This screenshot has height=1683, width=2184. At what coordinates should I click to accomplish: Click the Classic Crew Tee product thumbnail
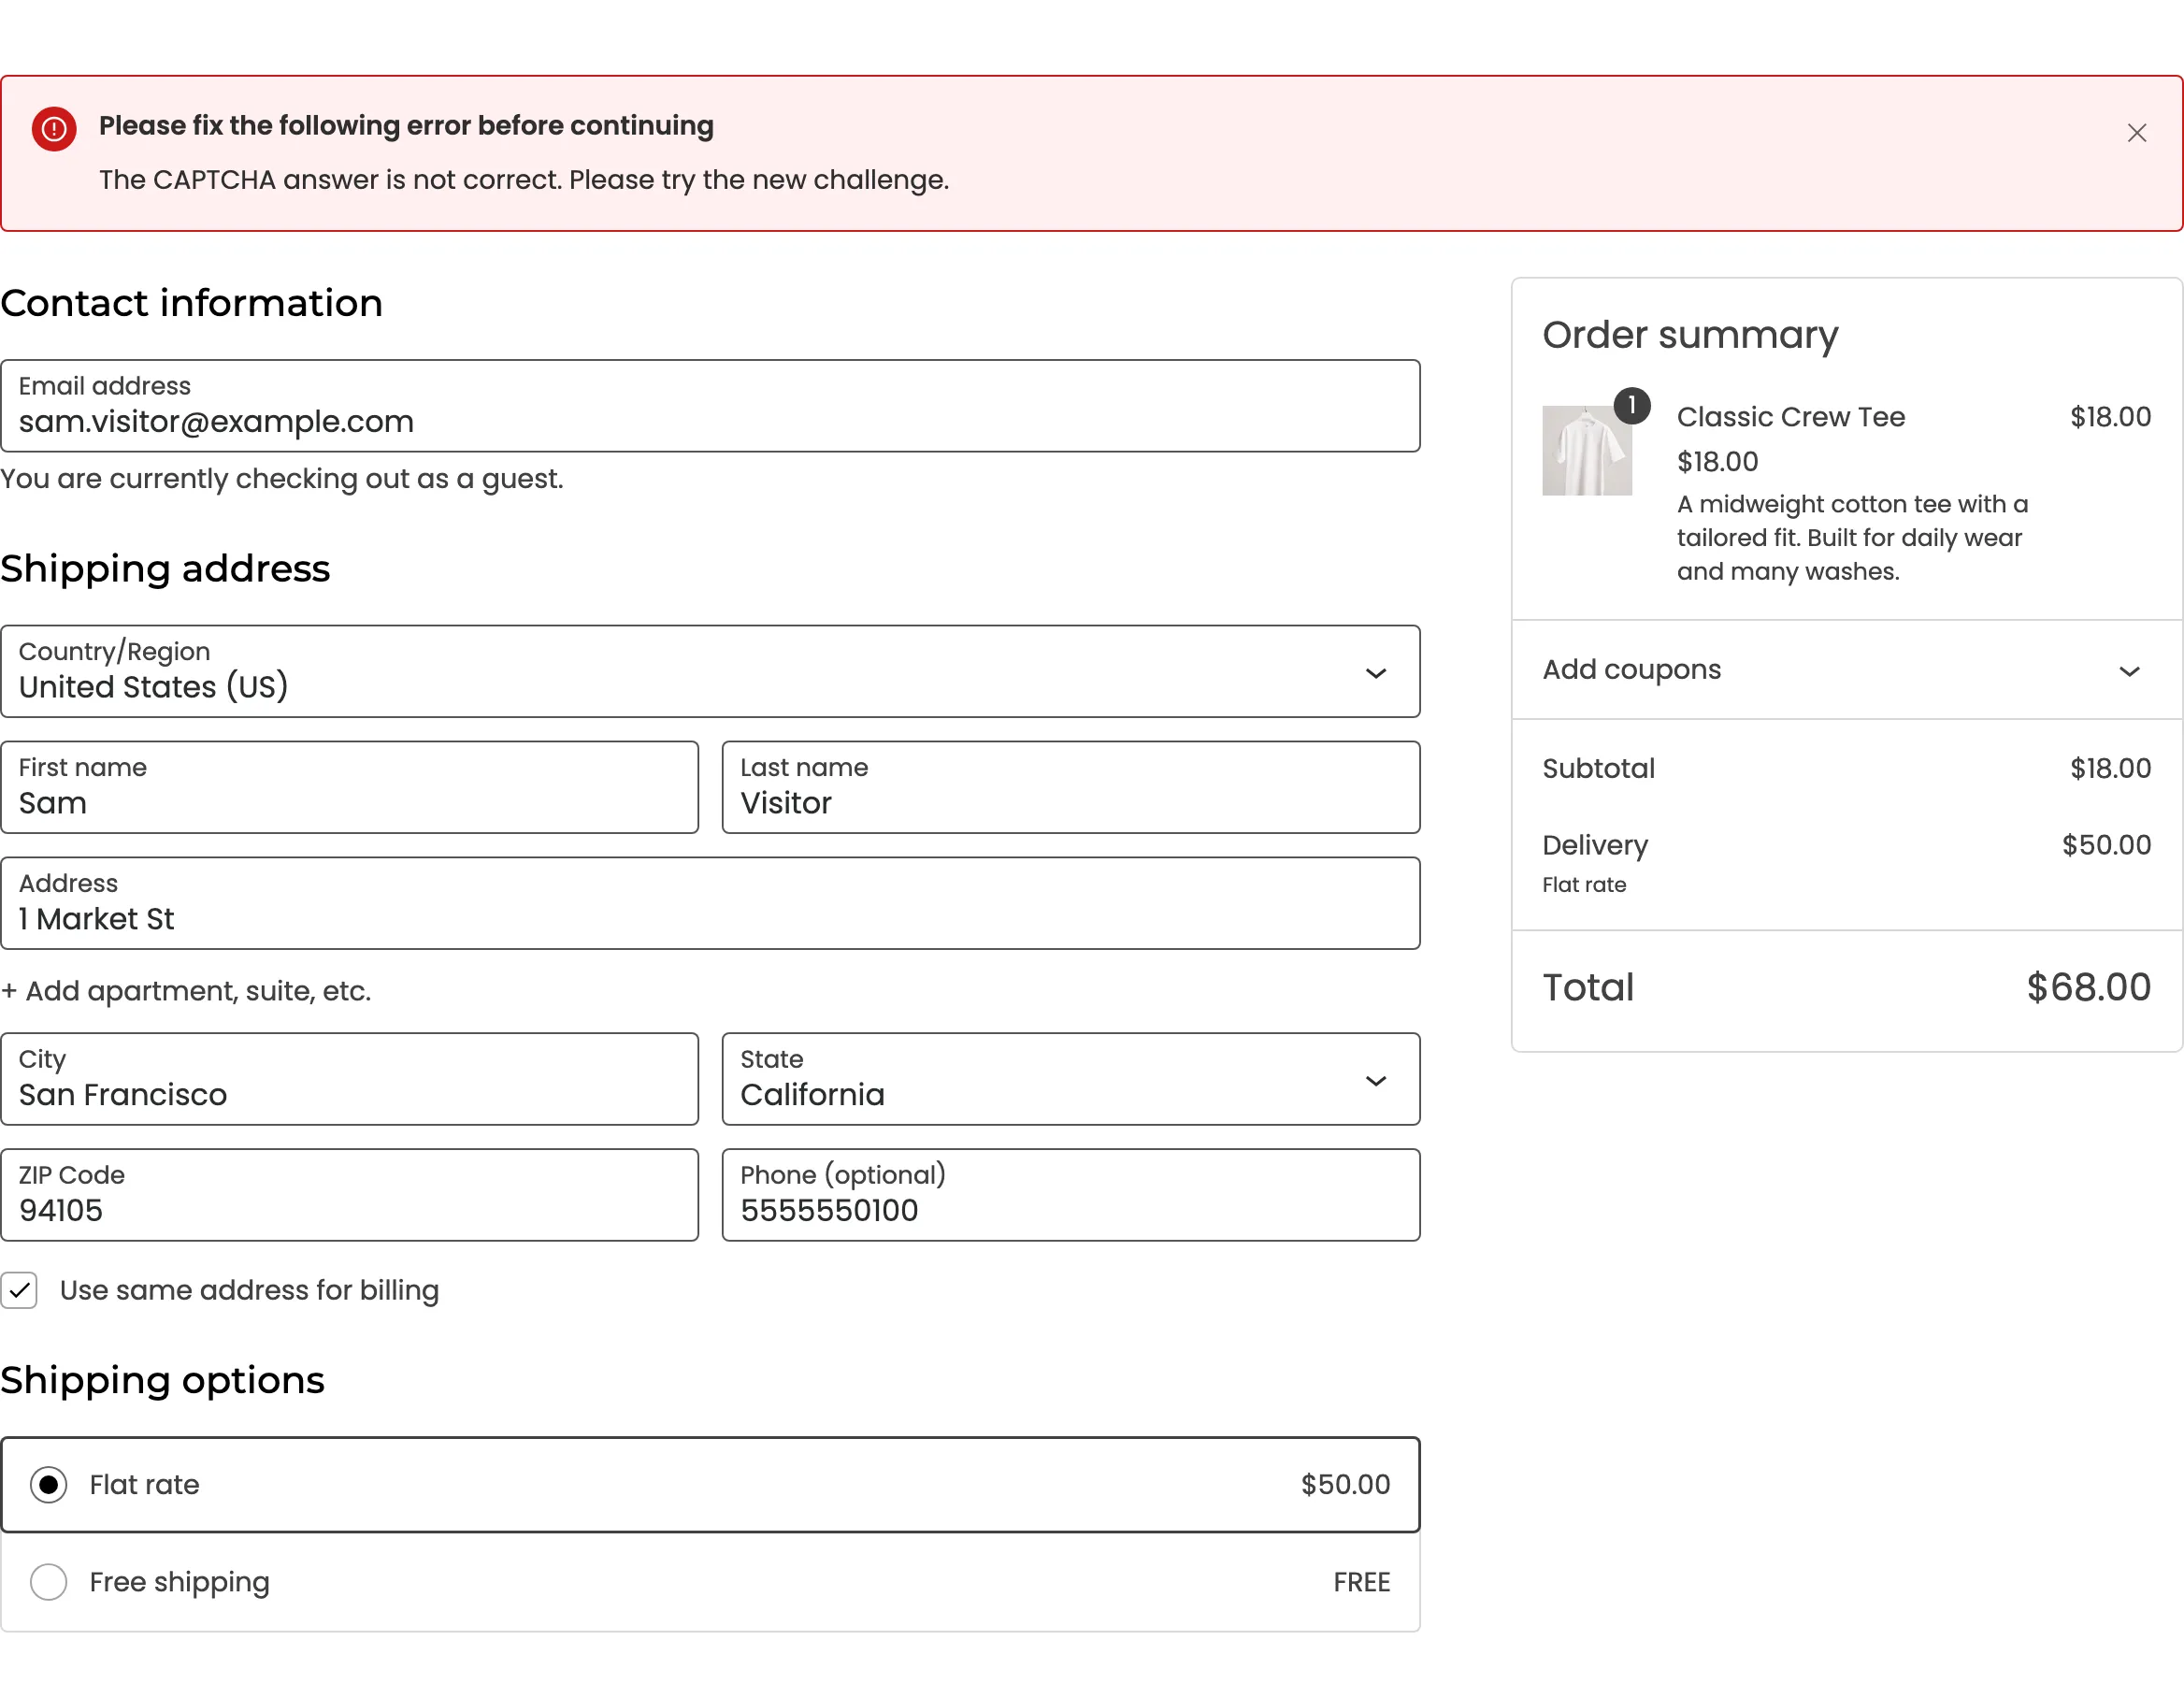coord(1586,450)
